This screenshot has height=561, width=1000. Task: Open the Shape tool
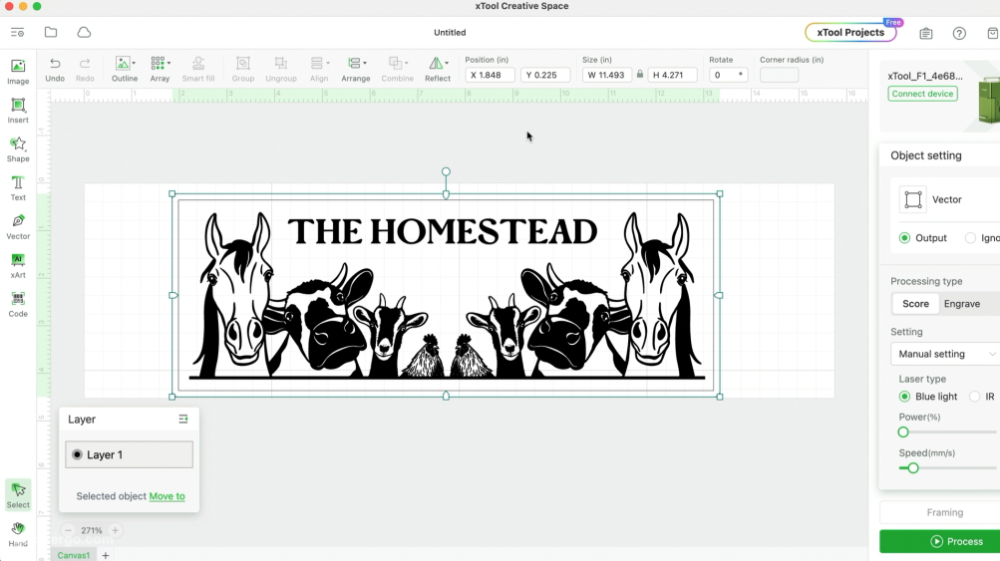(18, 148)
